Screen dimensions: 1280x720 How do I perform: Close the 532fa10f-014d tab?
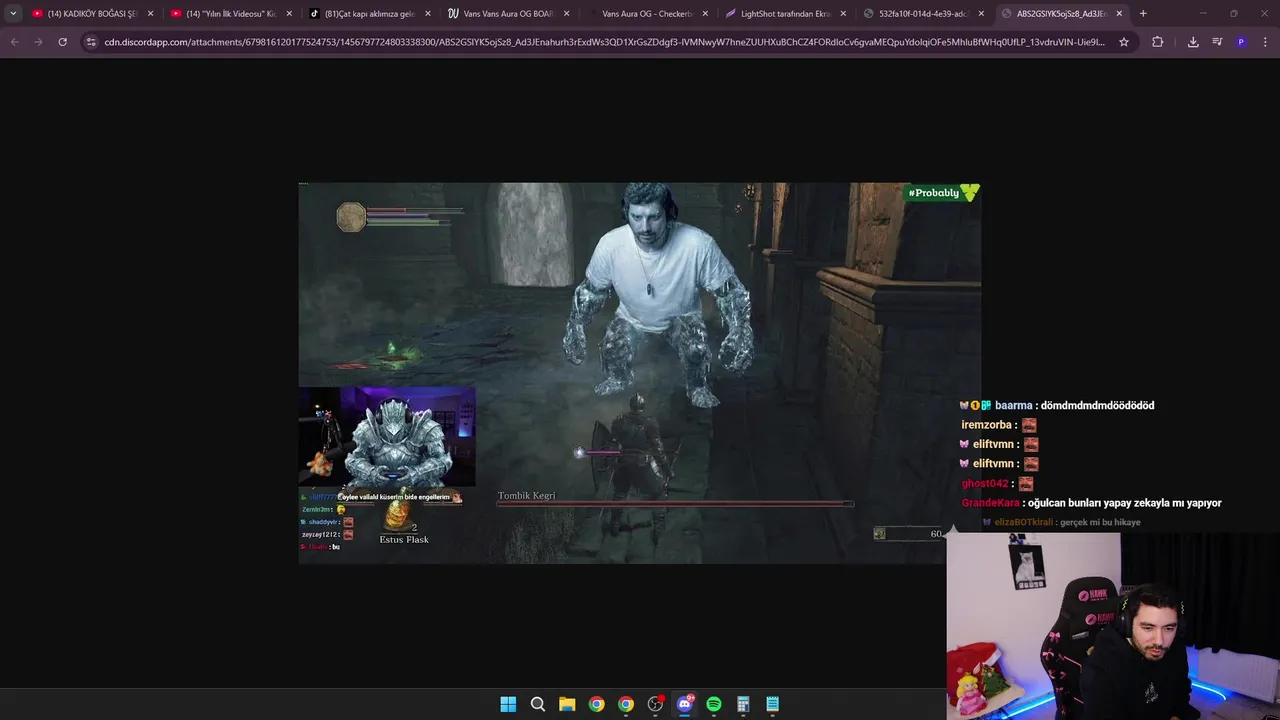(x=981, y=14)
